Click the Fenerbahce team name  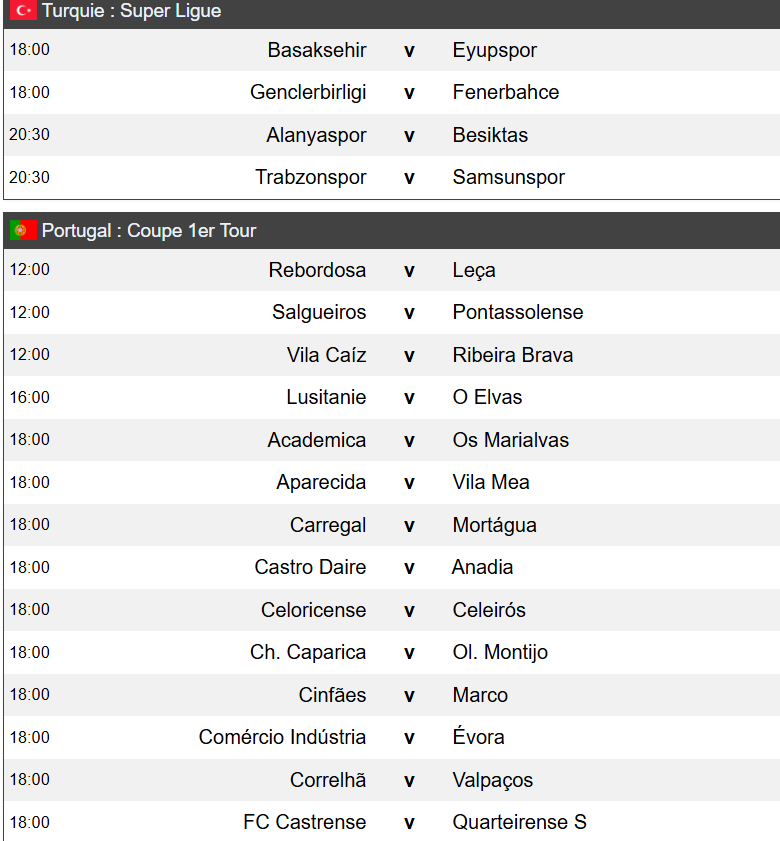tap(505, 93)
